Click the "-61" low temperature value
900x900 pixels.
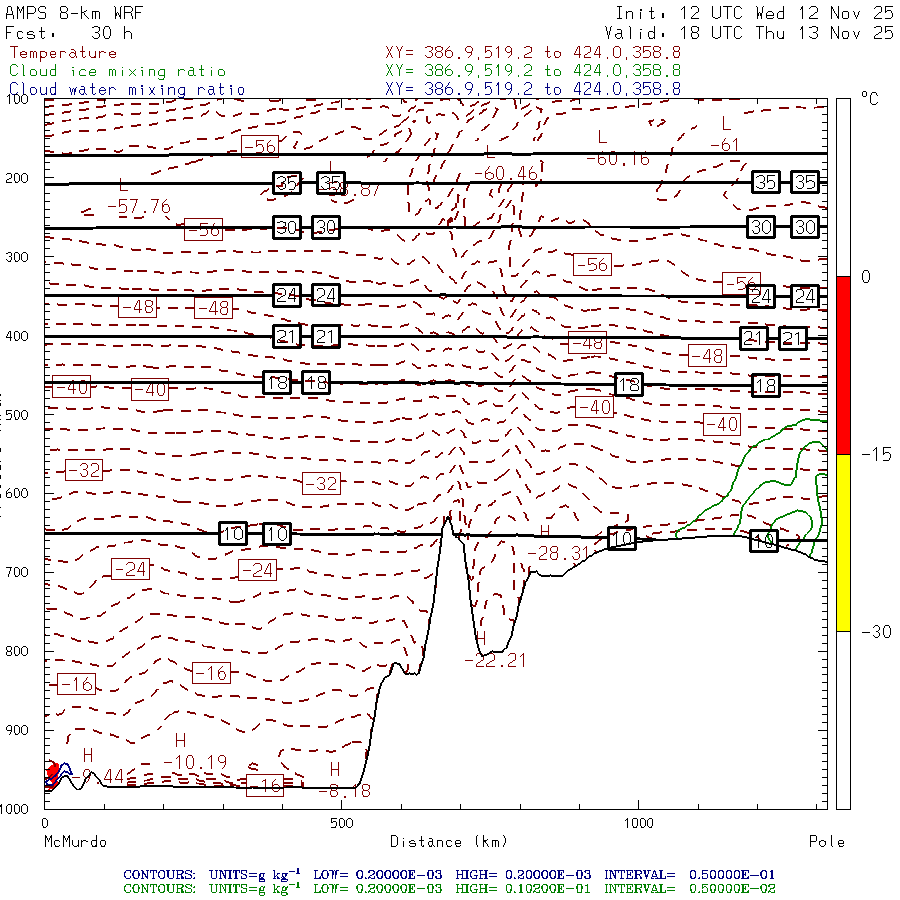[x=724, y=145]
